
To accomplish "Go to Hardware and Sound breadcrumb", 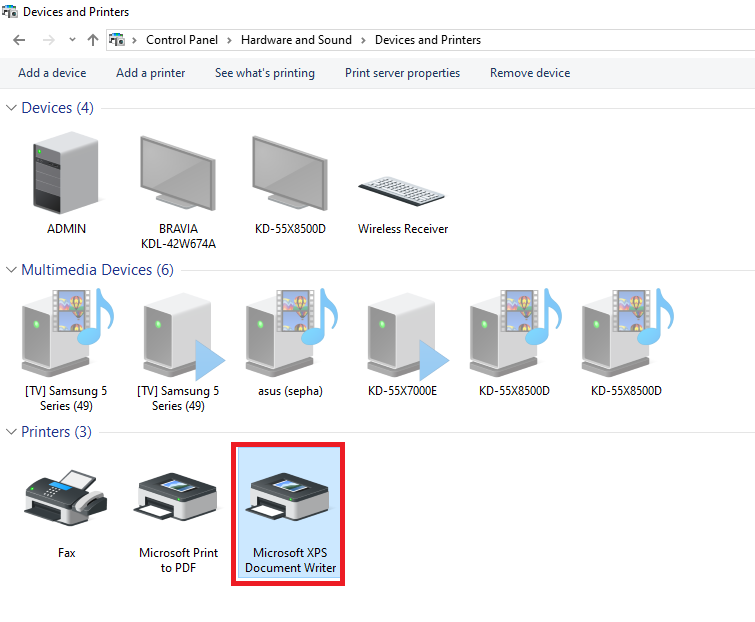I will coord(297,40).
